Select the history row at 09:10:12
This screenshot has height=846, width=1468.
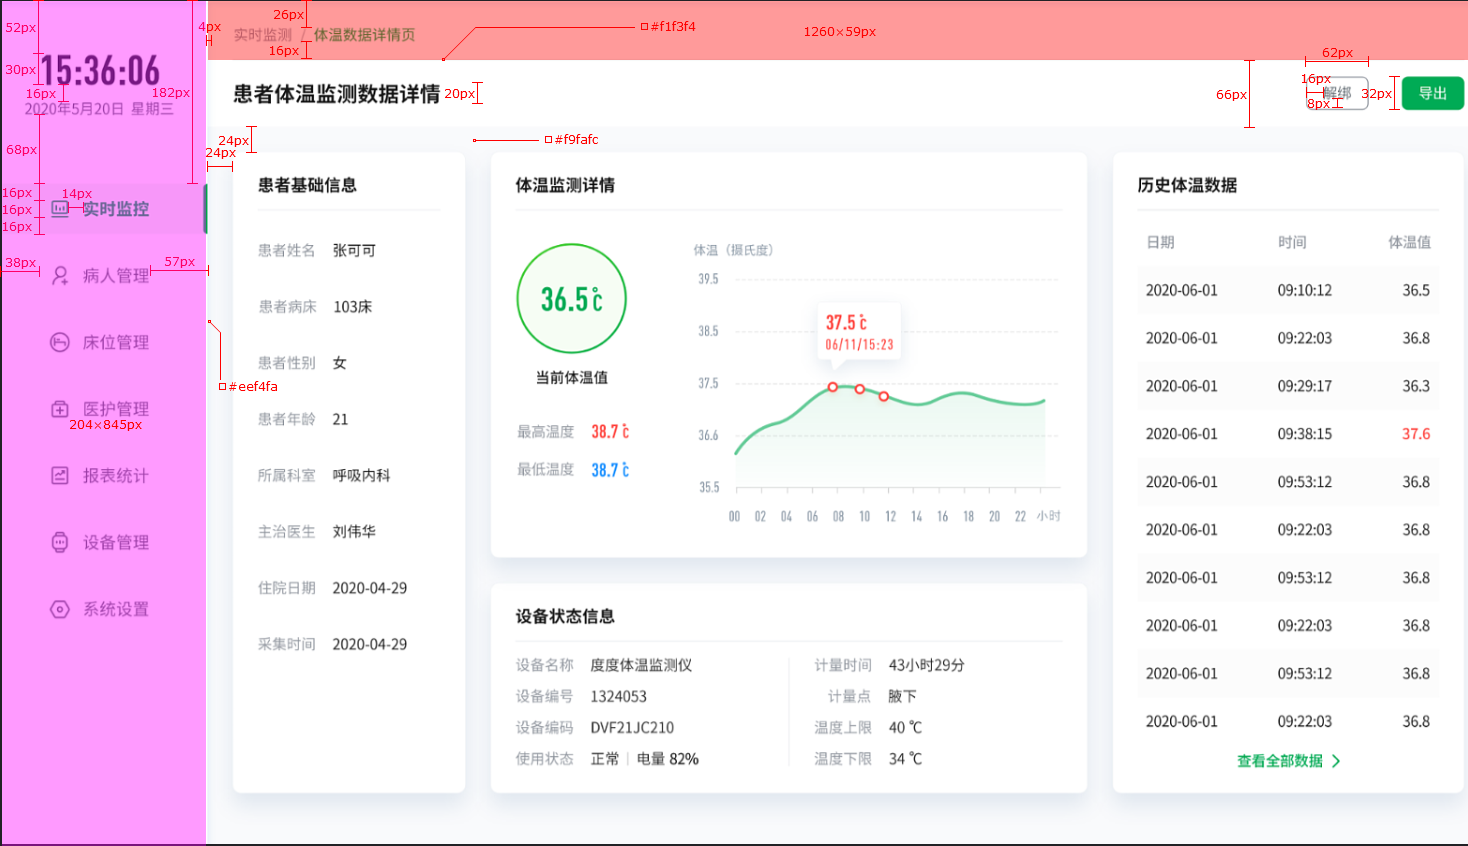click(1288, 290)
